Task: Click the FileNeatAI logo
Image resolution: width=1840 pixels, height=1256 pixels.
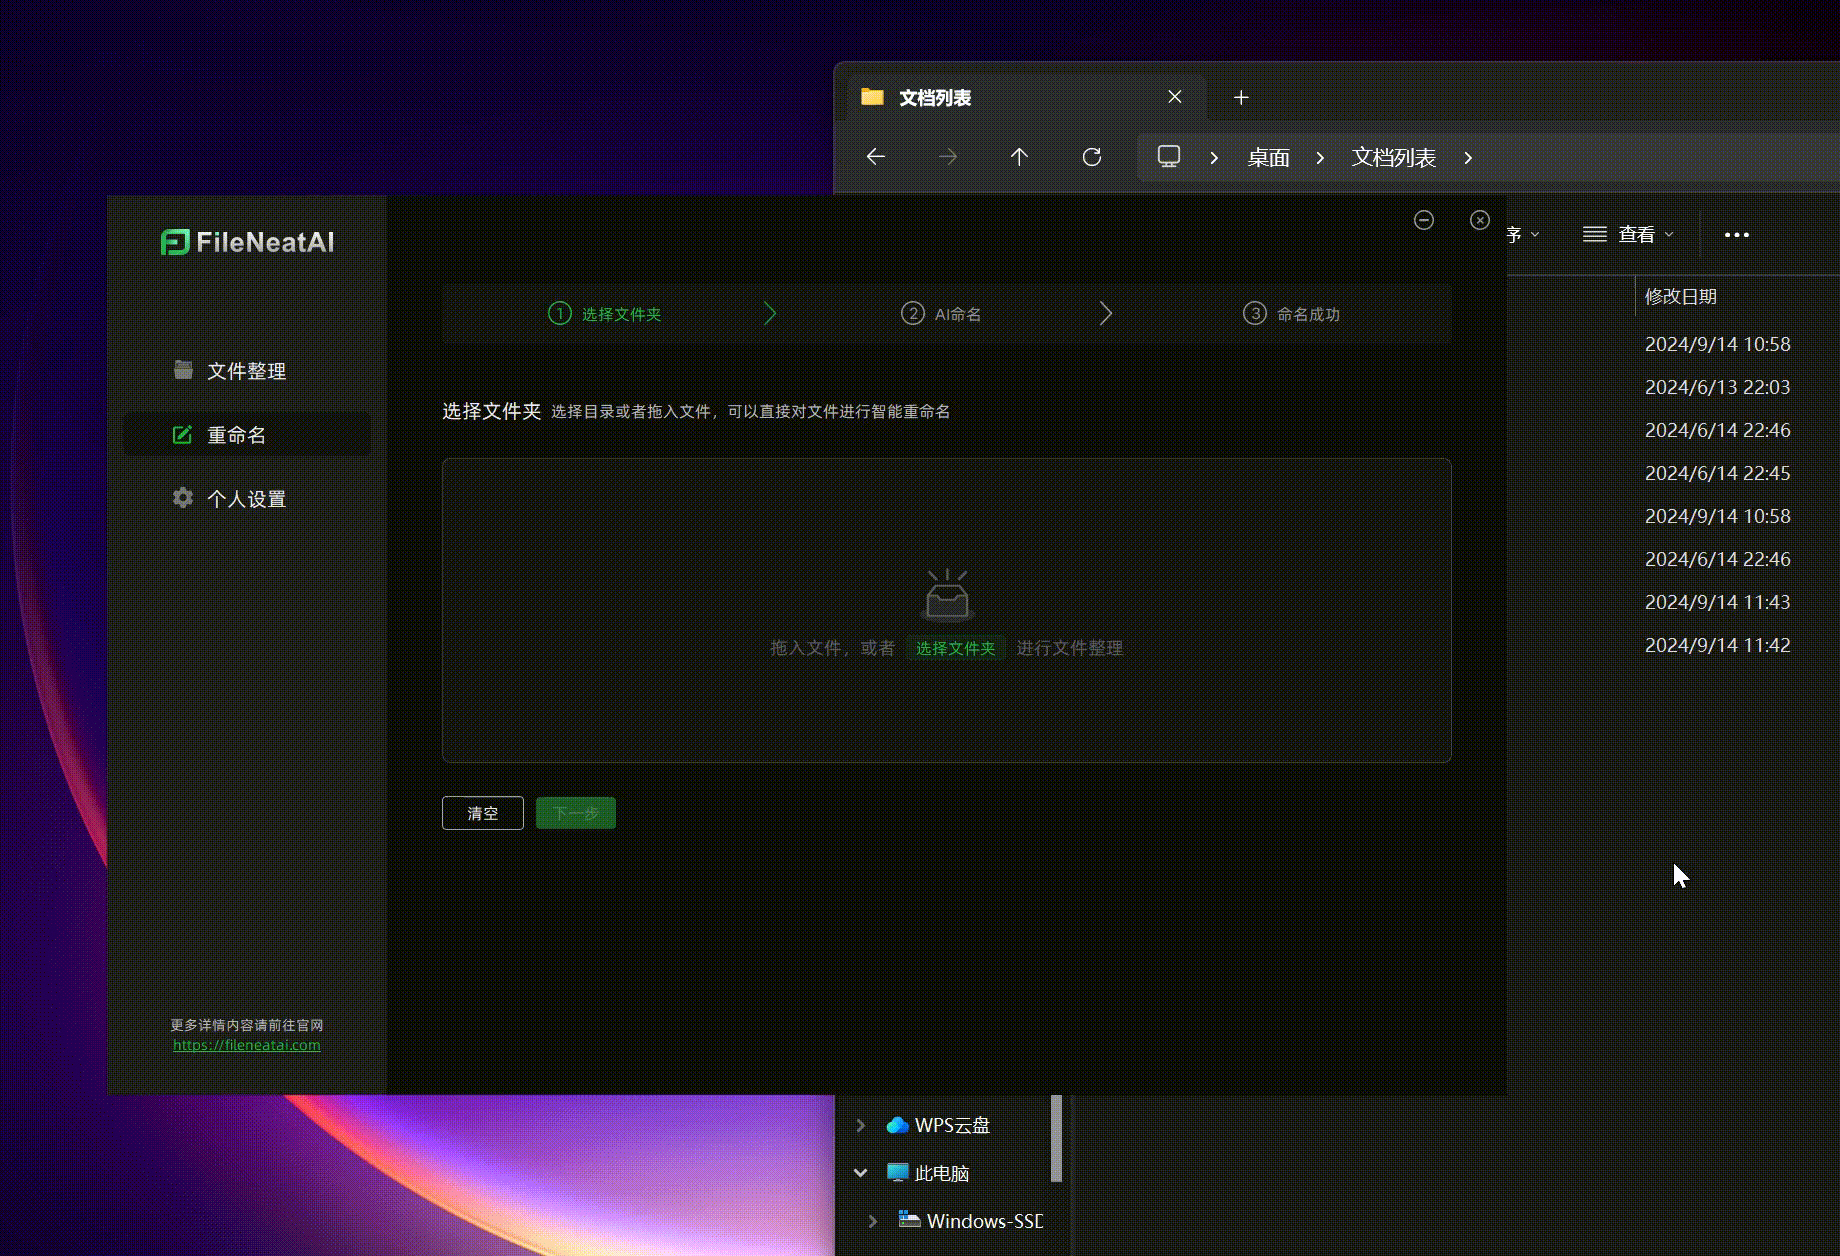Action: click(247, 242)
